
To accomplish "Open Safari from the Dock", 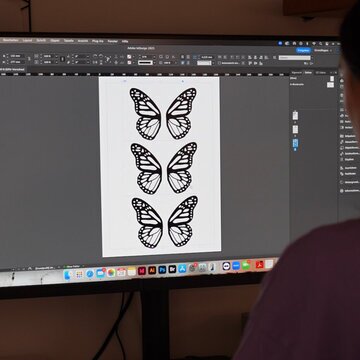I will click(x=90, y=274).
